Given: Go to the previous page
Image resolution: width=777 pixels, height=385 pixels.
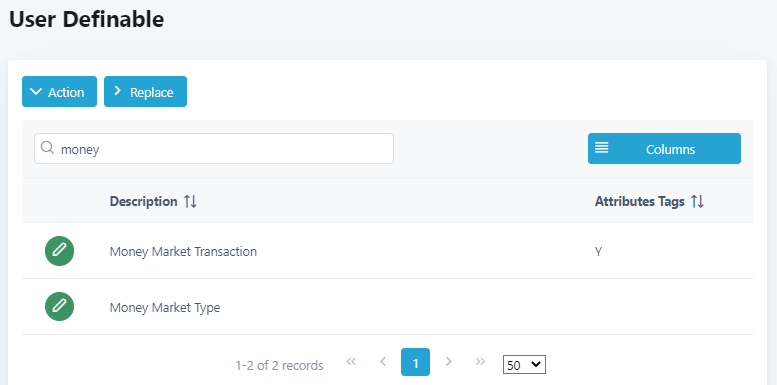Looking at the screenshot, I should 383,362.
